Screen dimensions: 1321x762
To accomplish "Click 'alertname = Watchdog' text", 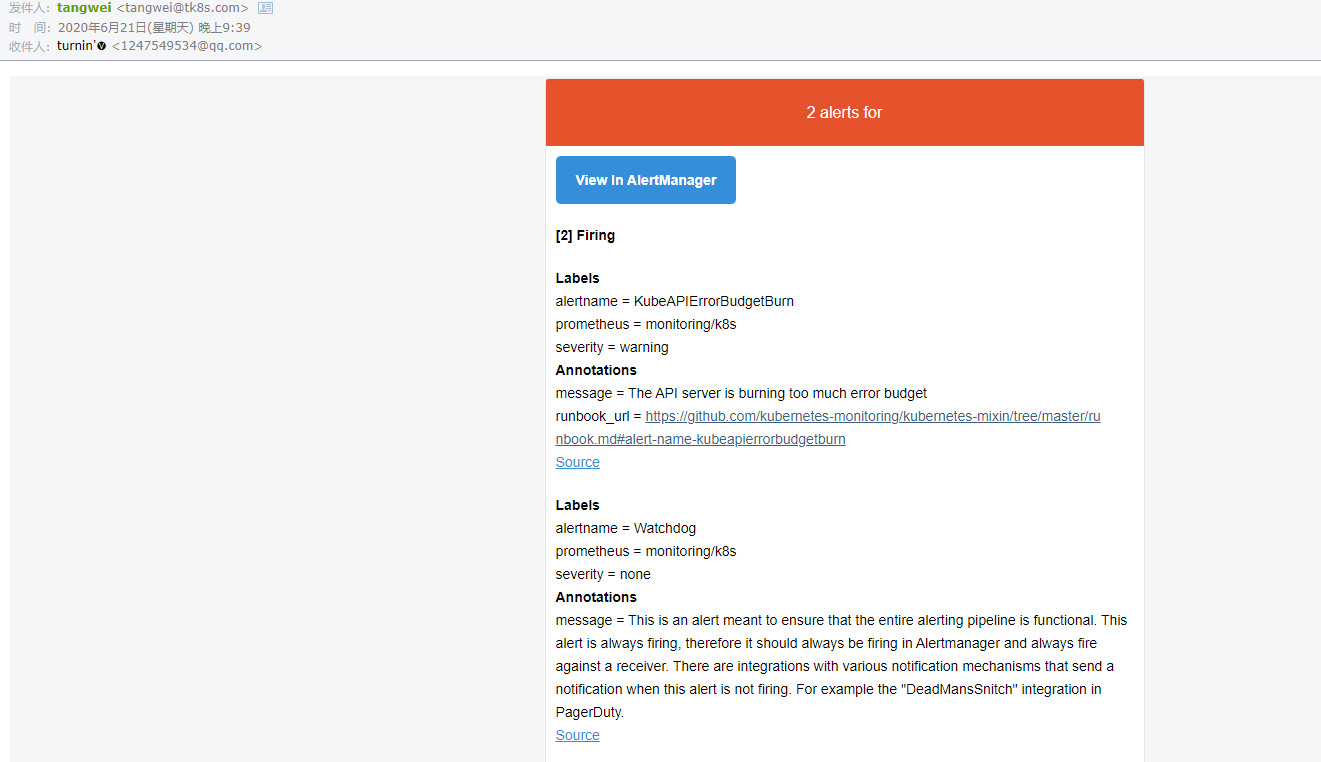I will coord(626,528).
